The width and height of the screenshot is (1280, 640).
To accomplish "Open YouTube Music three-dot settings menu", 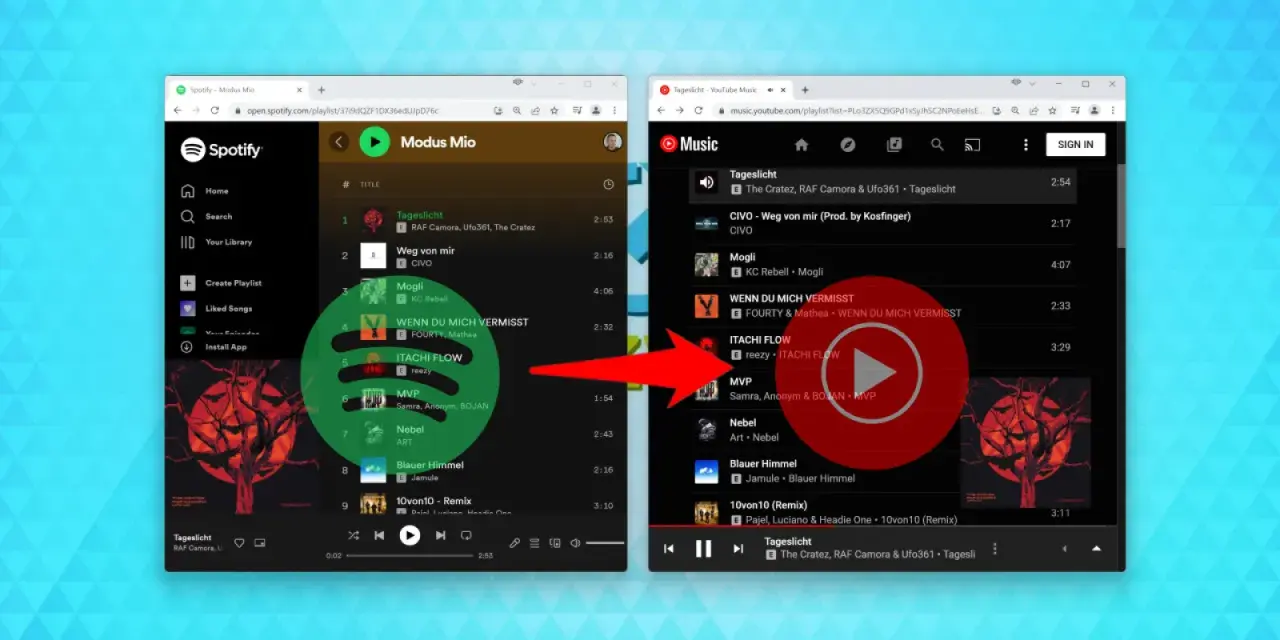I will (1025, 144).
